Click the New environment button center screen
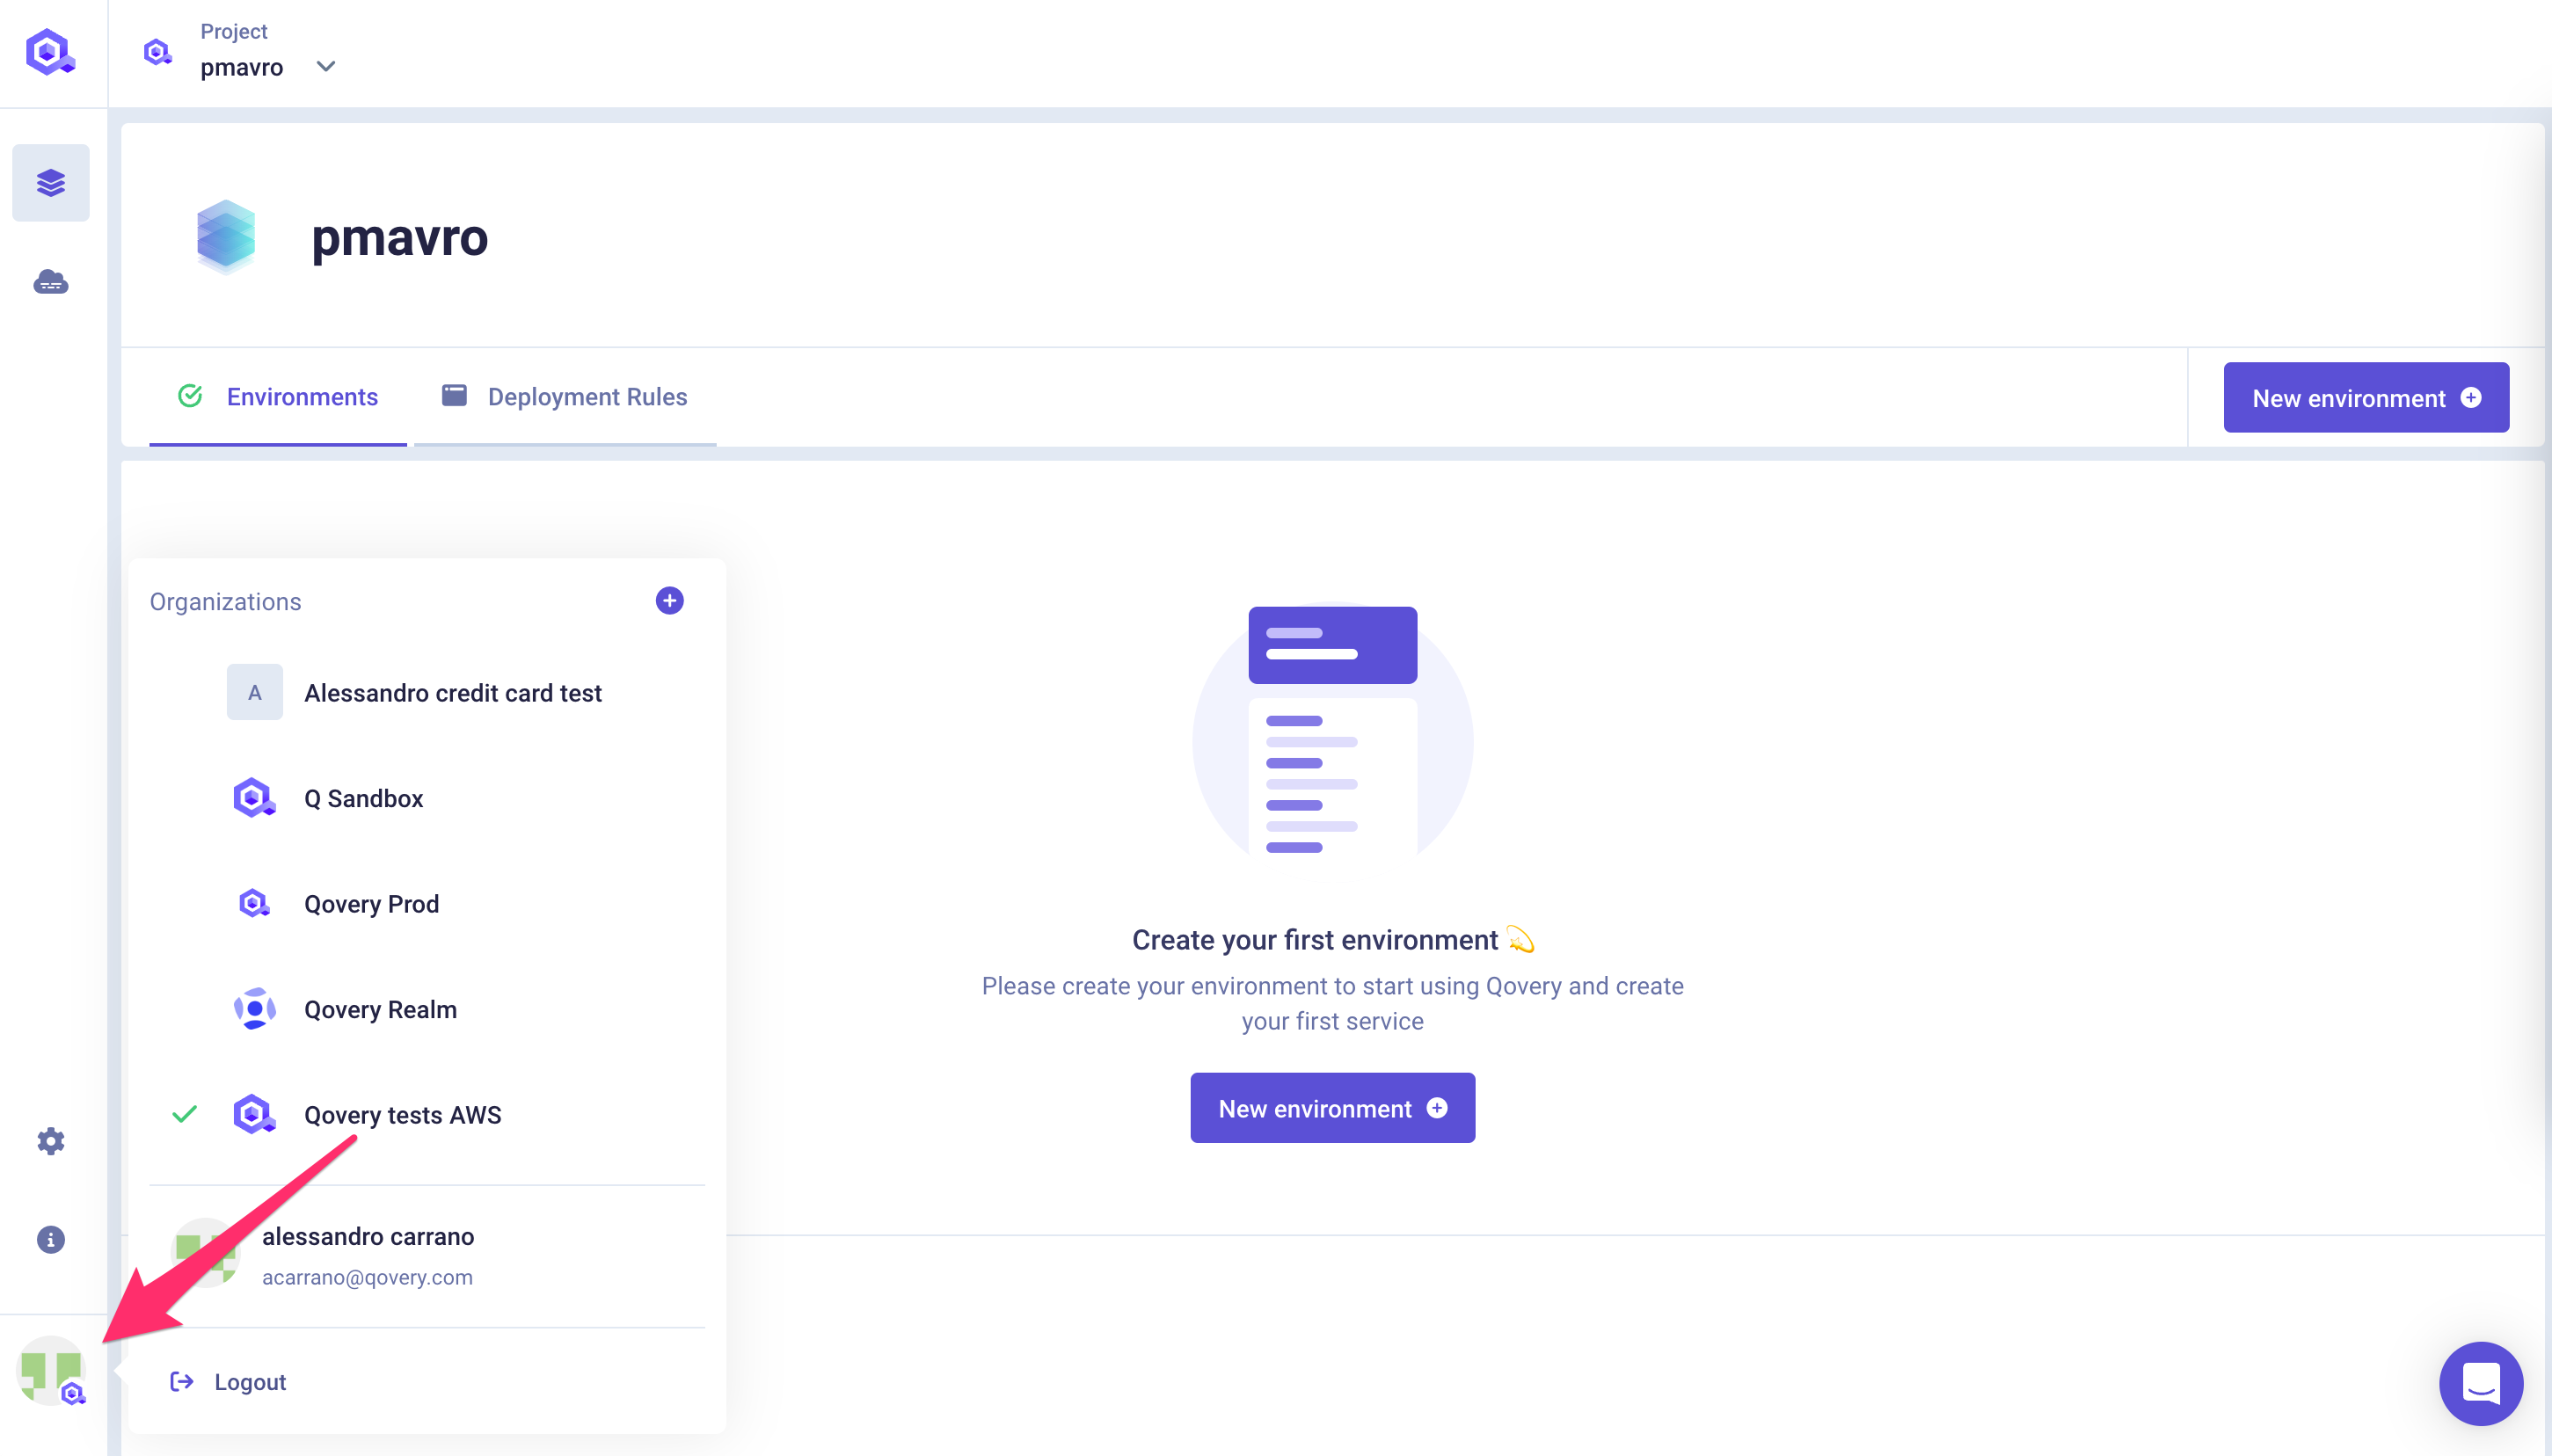 tap(1332, 1107)
